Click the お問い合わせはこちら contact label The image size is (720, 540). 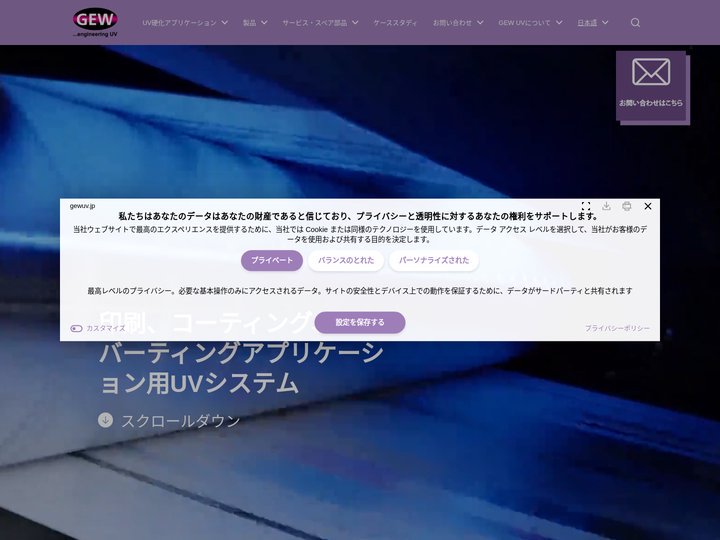click(651, 103)
